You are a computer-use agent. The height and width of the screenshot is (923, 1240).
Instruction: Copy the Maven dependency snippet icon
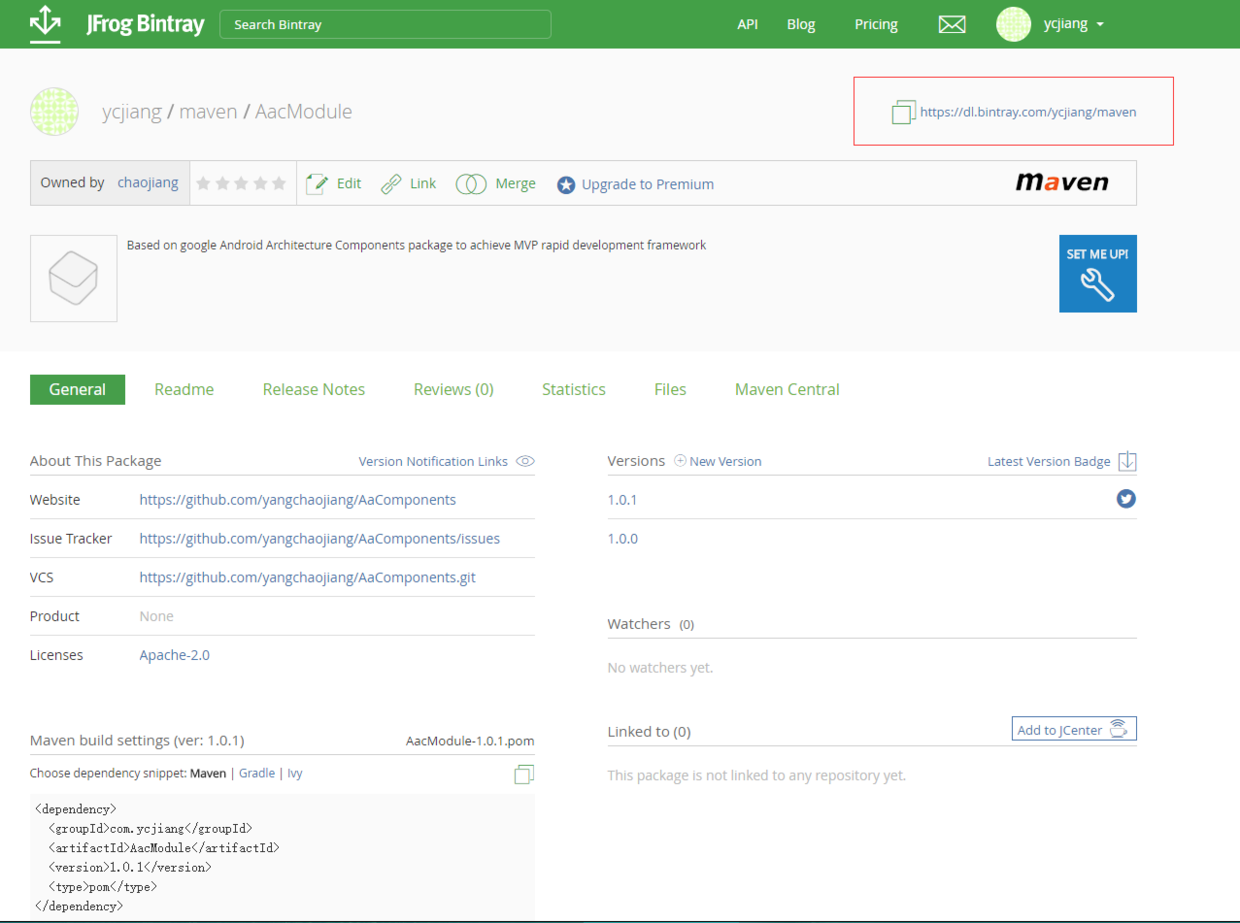[x=524, y=774]
